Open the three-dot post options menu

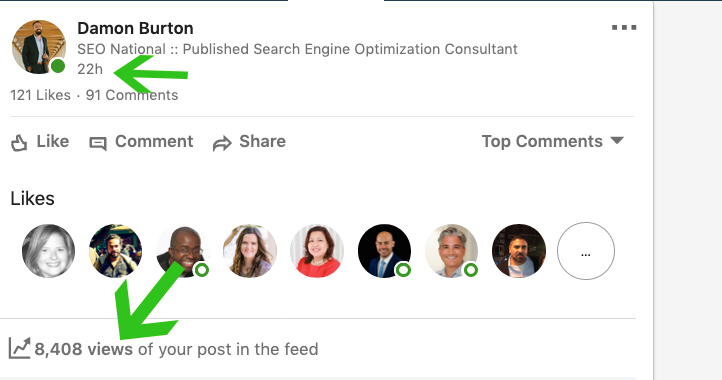(624, 28)
